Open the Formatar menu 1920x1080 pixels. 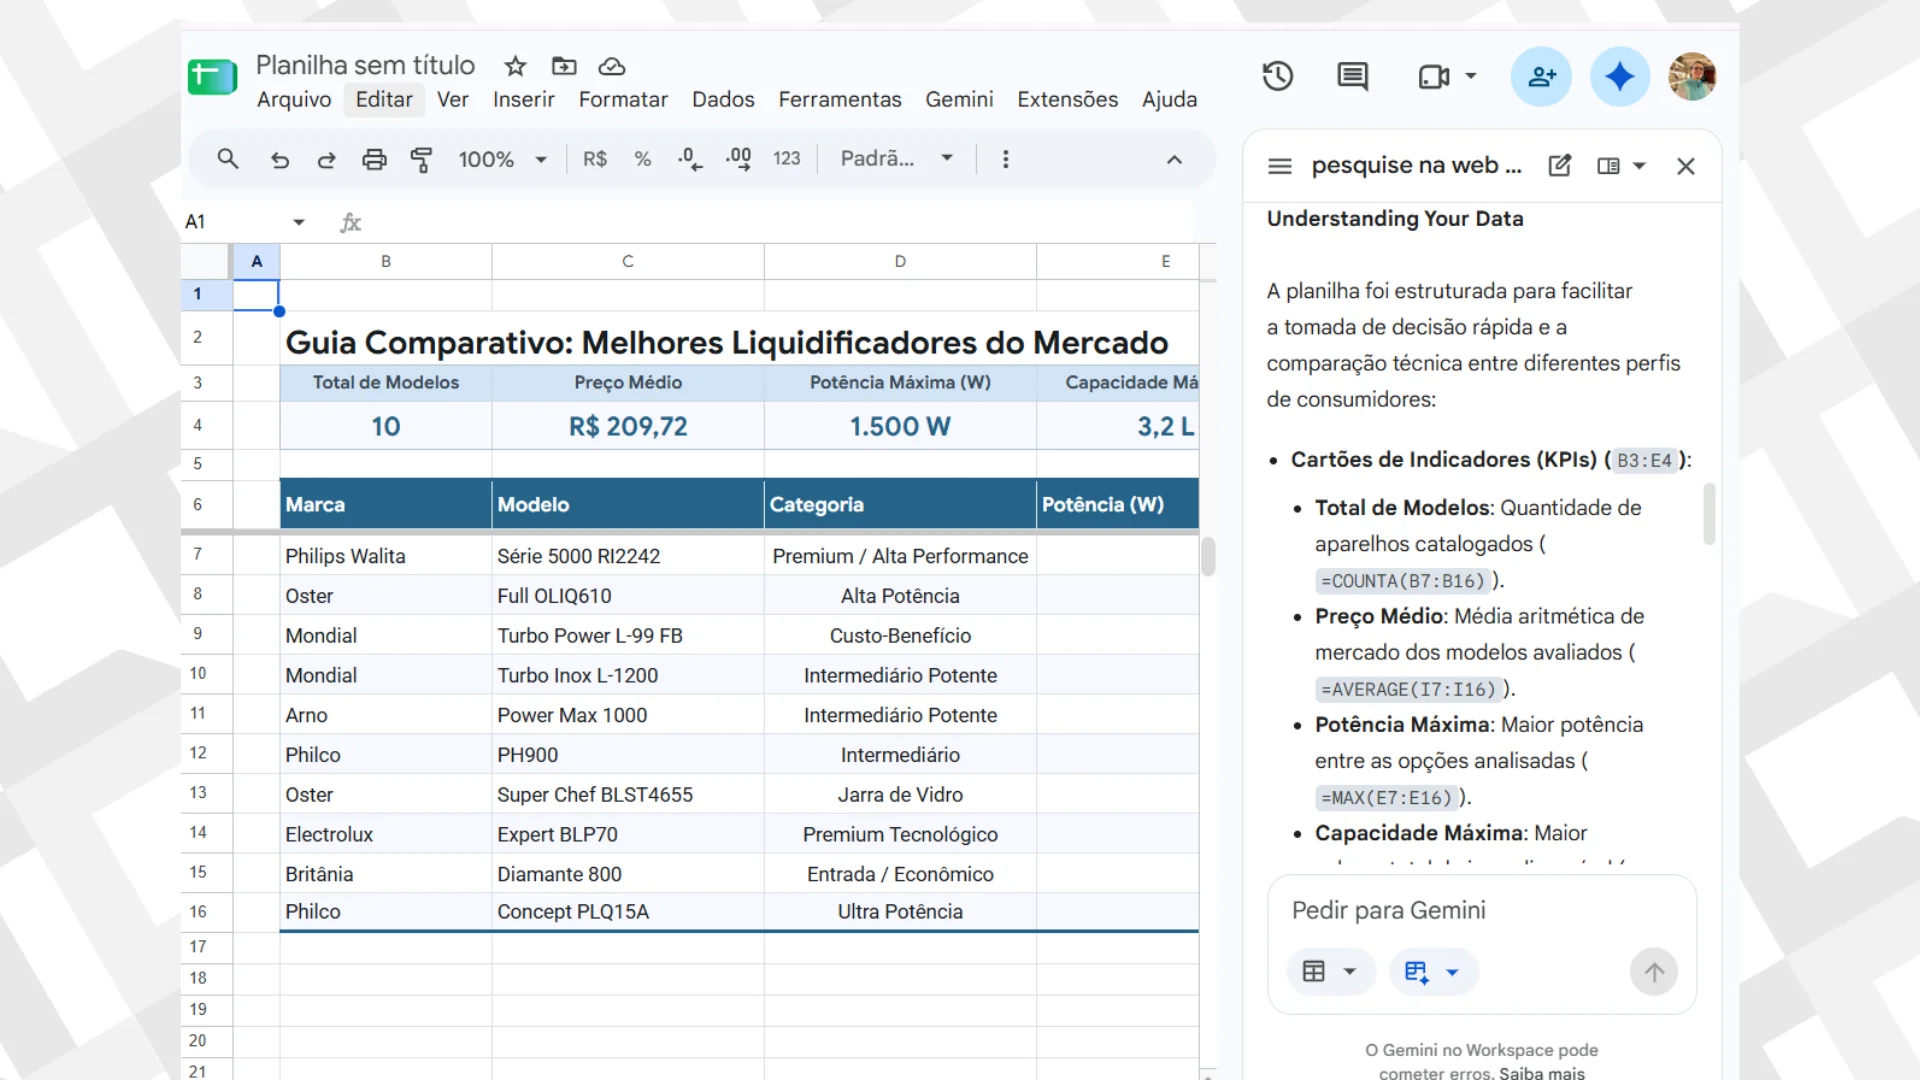(623, 100)
